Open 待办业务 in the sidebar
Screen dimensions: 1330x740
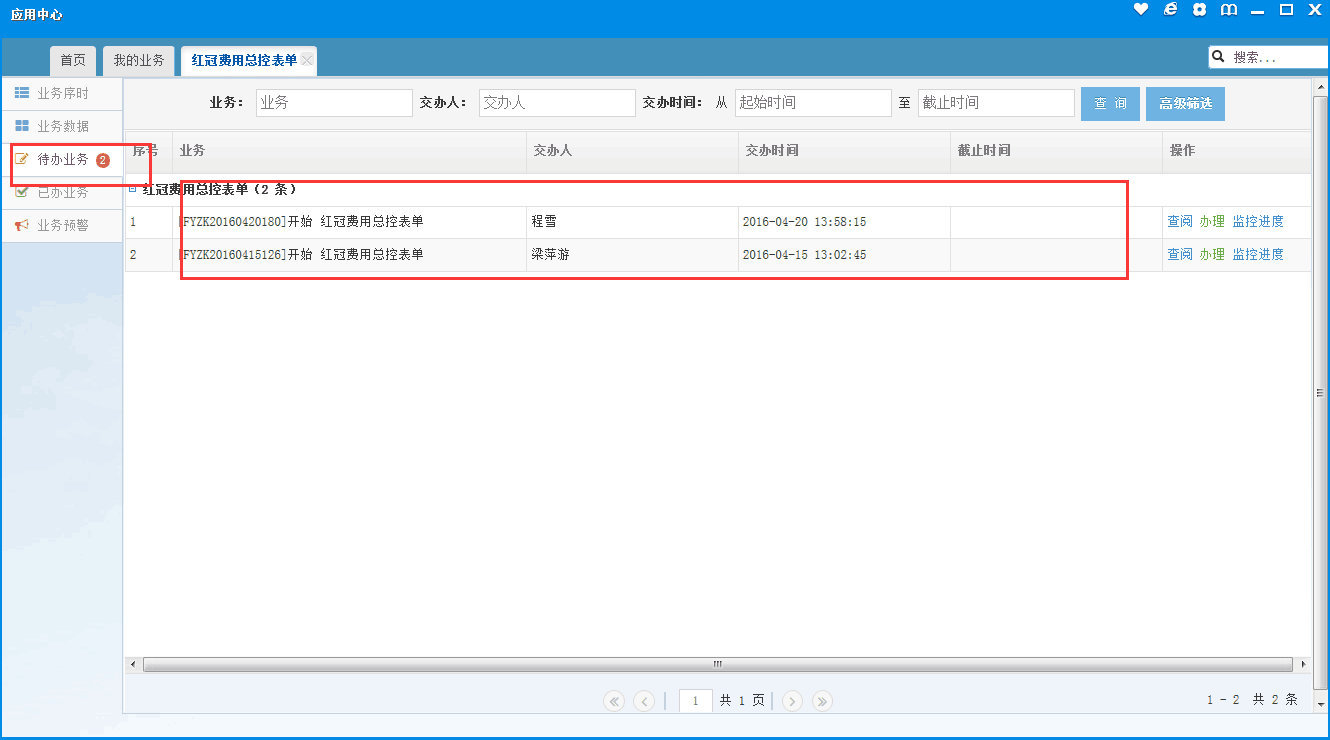(x=62, y=159)
